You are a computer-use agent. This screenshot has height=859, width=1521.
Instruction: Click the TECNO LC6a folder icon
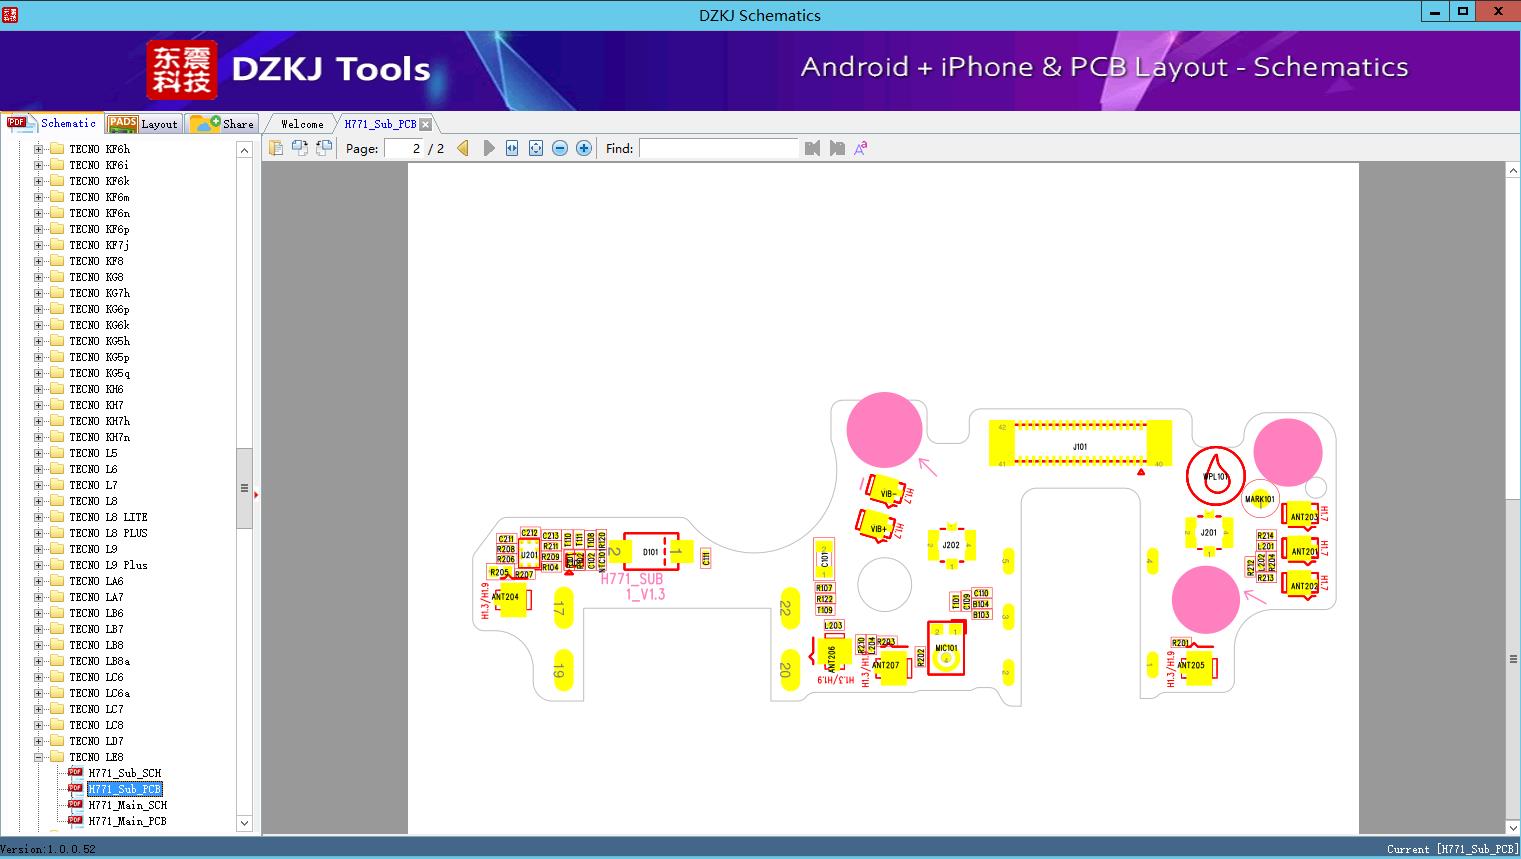point(57,693)
